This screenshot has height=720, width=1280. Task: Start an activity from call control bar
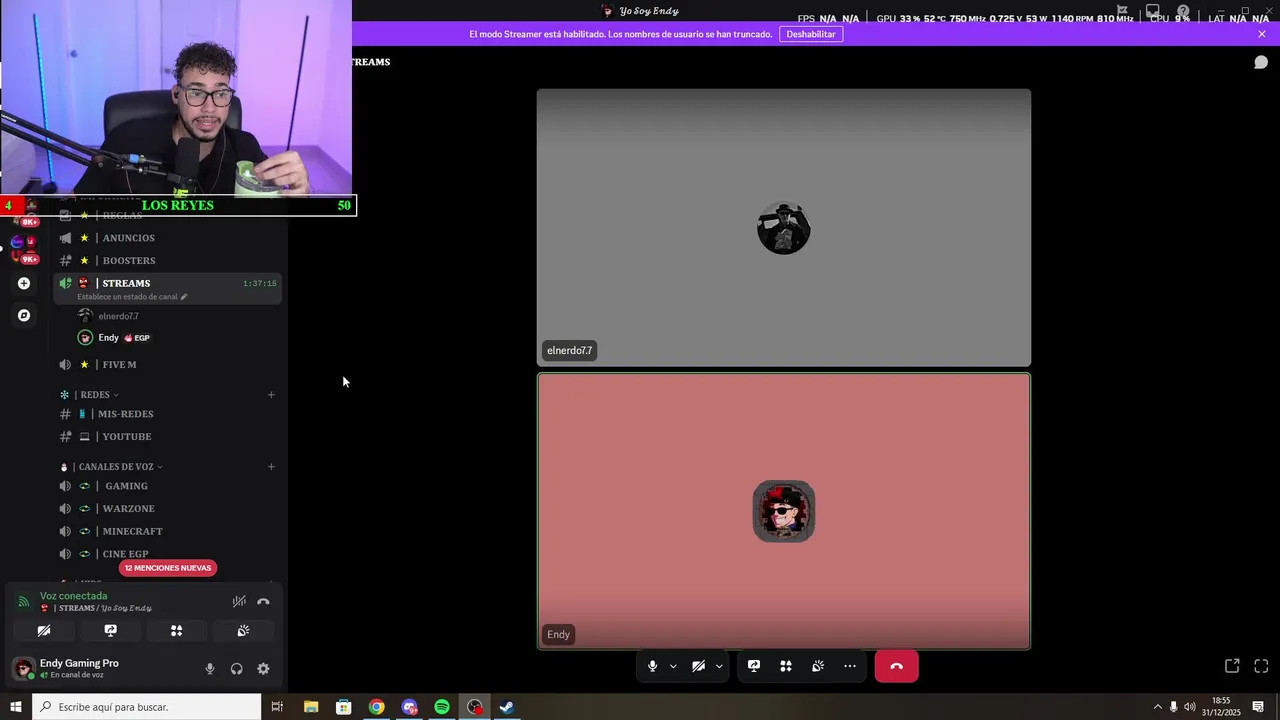tap(786, 666)
